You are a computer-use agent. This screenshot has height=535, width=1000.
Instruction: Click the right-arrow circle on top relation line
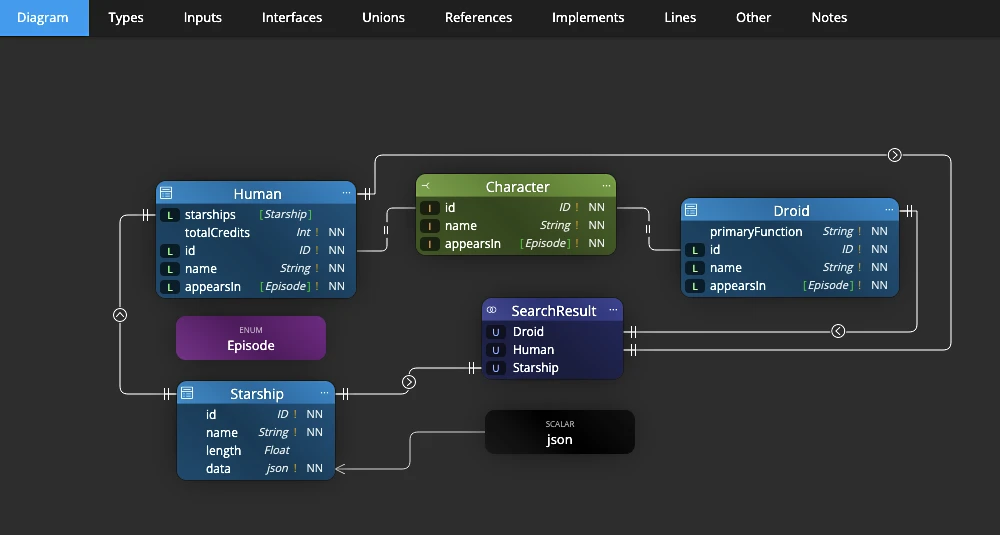(x=895, y=155)
